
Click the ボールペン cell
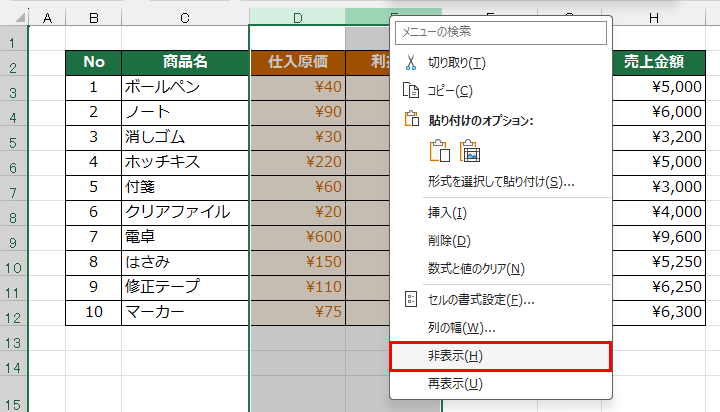185,88
